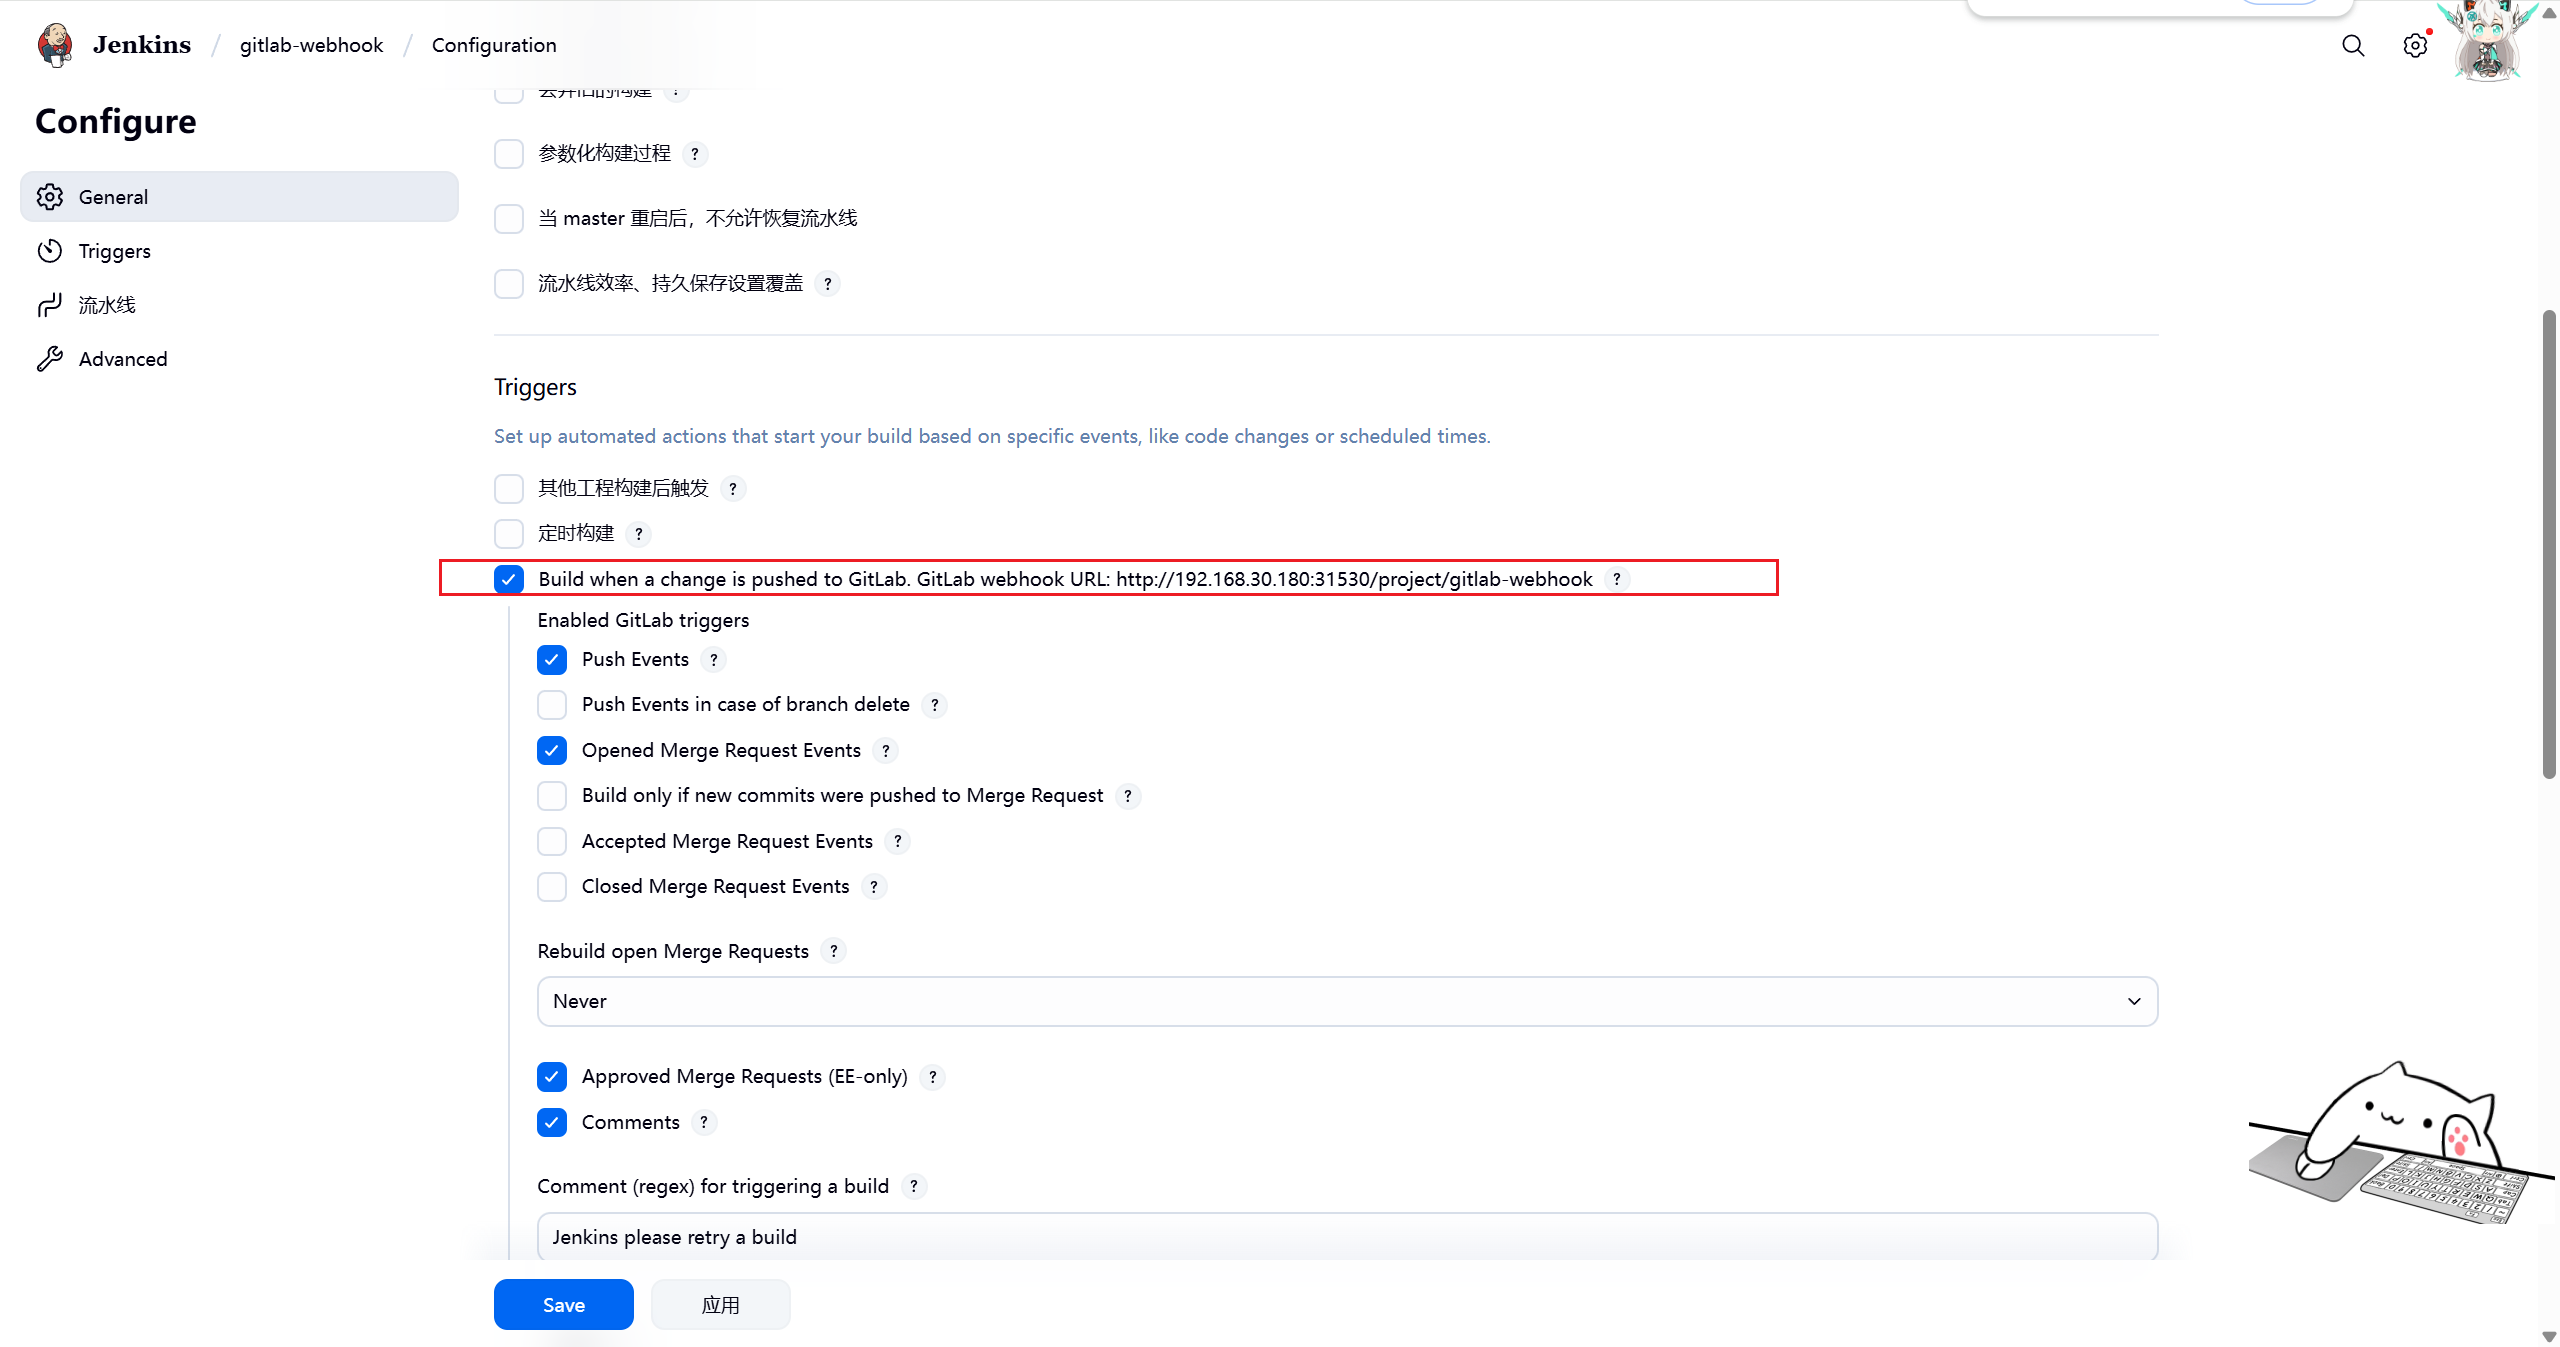Enable 其他工程构建后触发 checkbox
Image resolution: width=2560 pixels, height=1347 pixels.
pyautogui.click(x=509, y=489)
